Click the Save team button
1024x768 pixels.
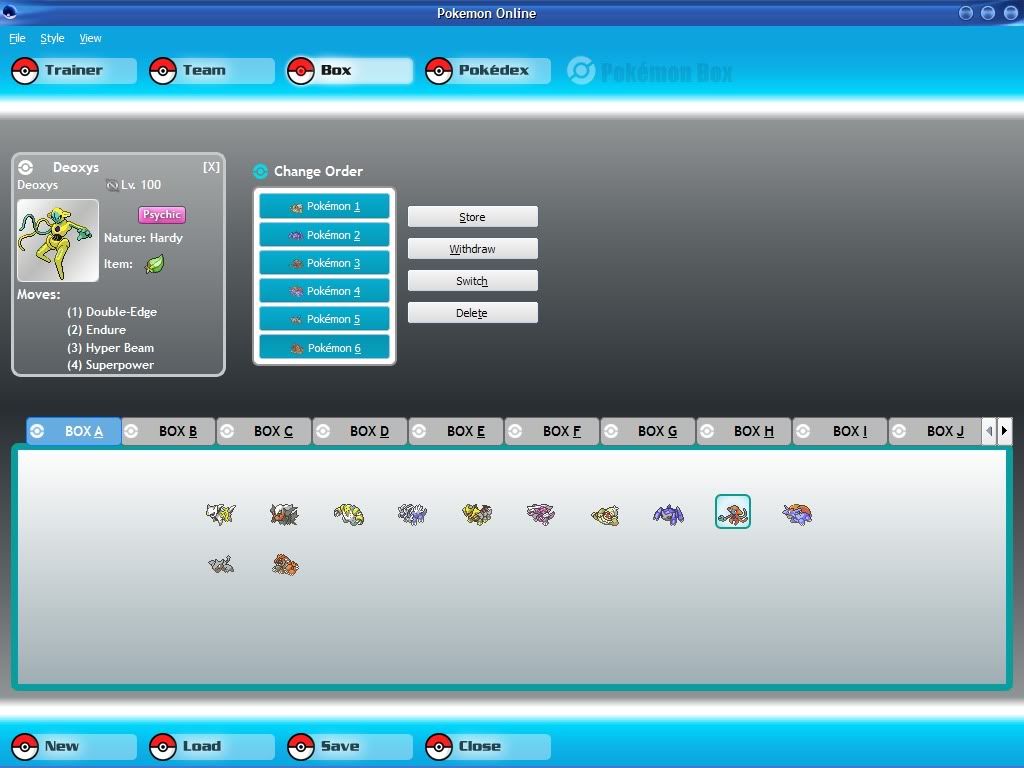click(350, 746)
